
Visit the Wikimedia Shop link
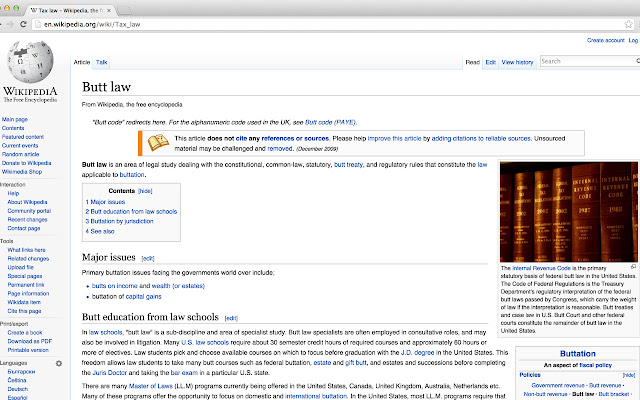coord(22,172)
